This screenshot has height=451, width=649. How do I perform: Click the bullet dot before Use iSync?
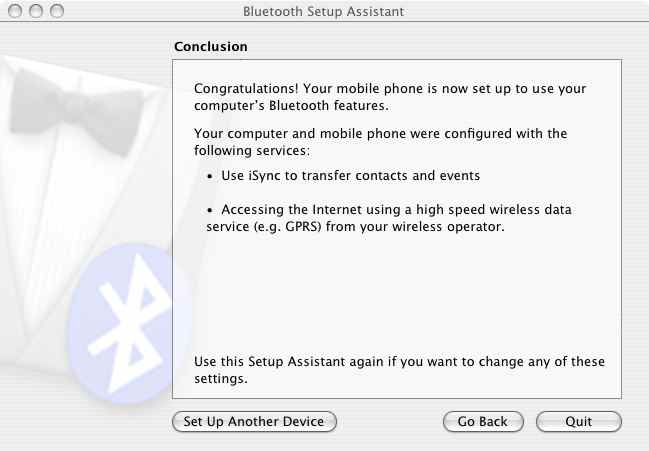point(210,176)
